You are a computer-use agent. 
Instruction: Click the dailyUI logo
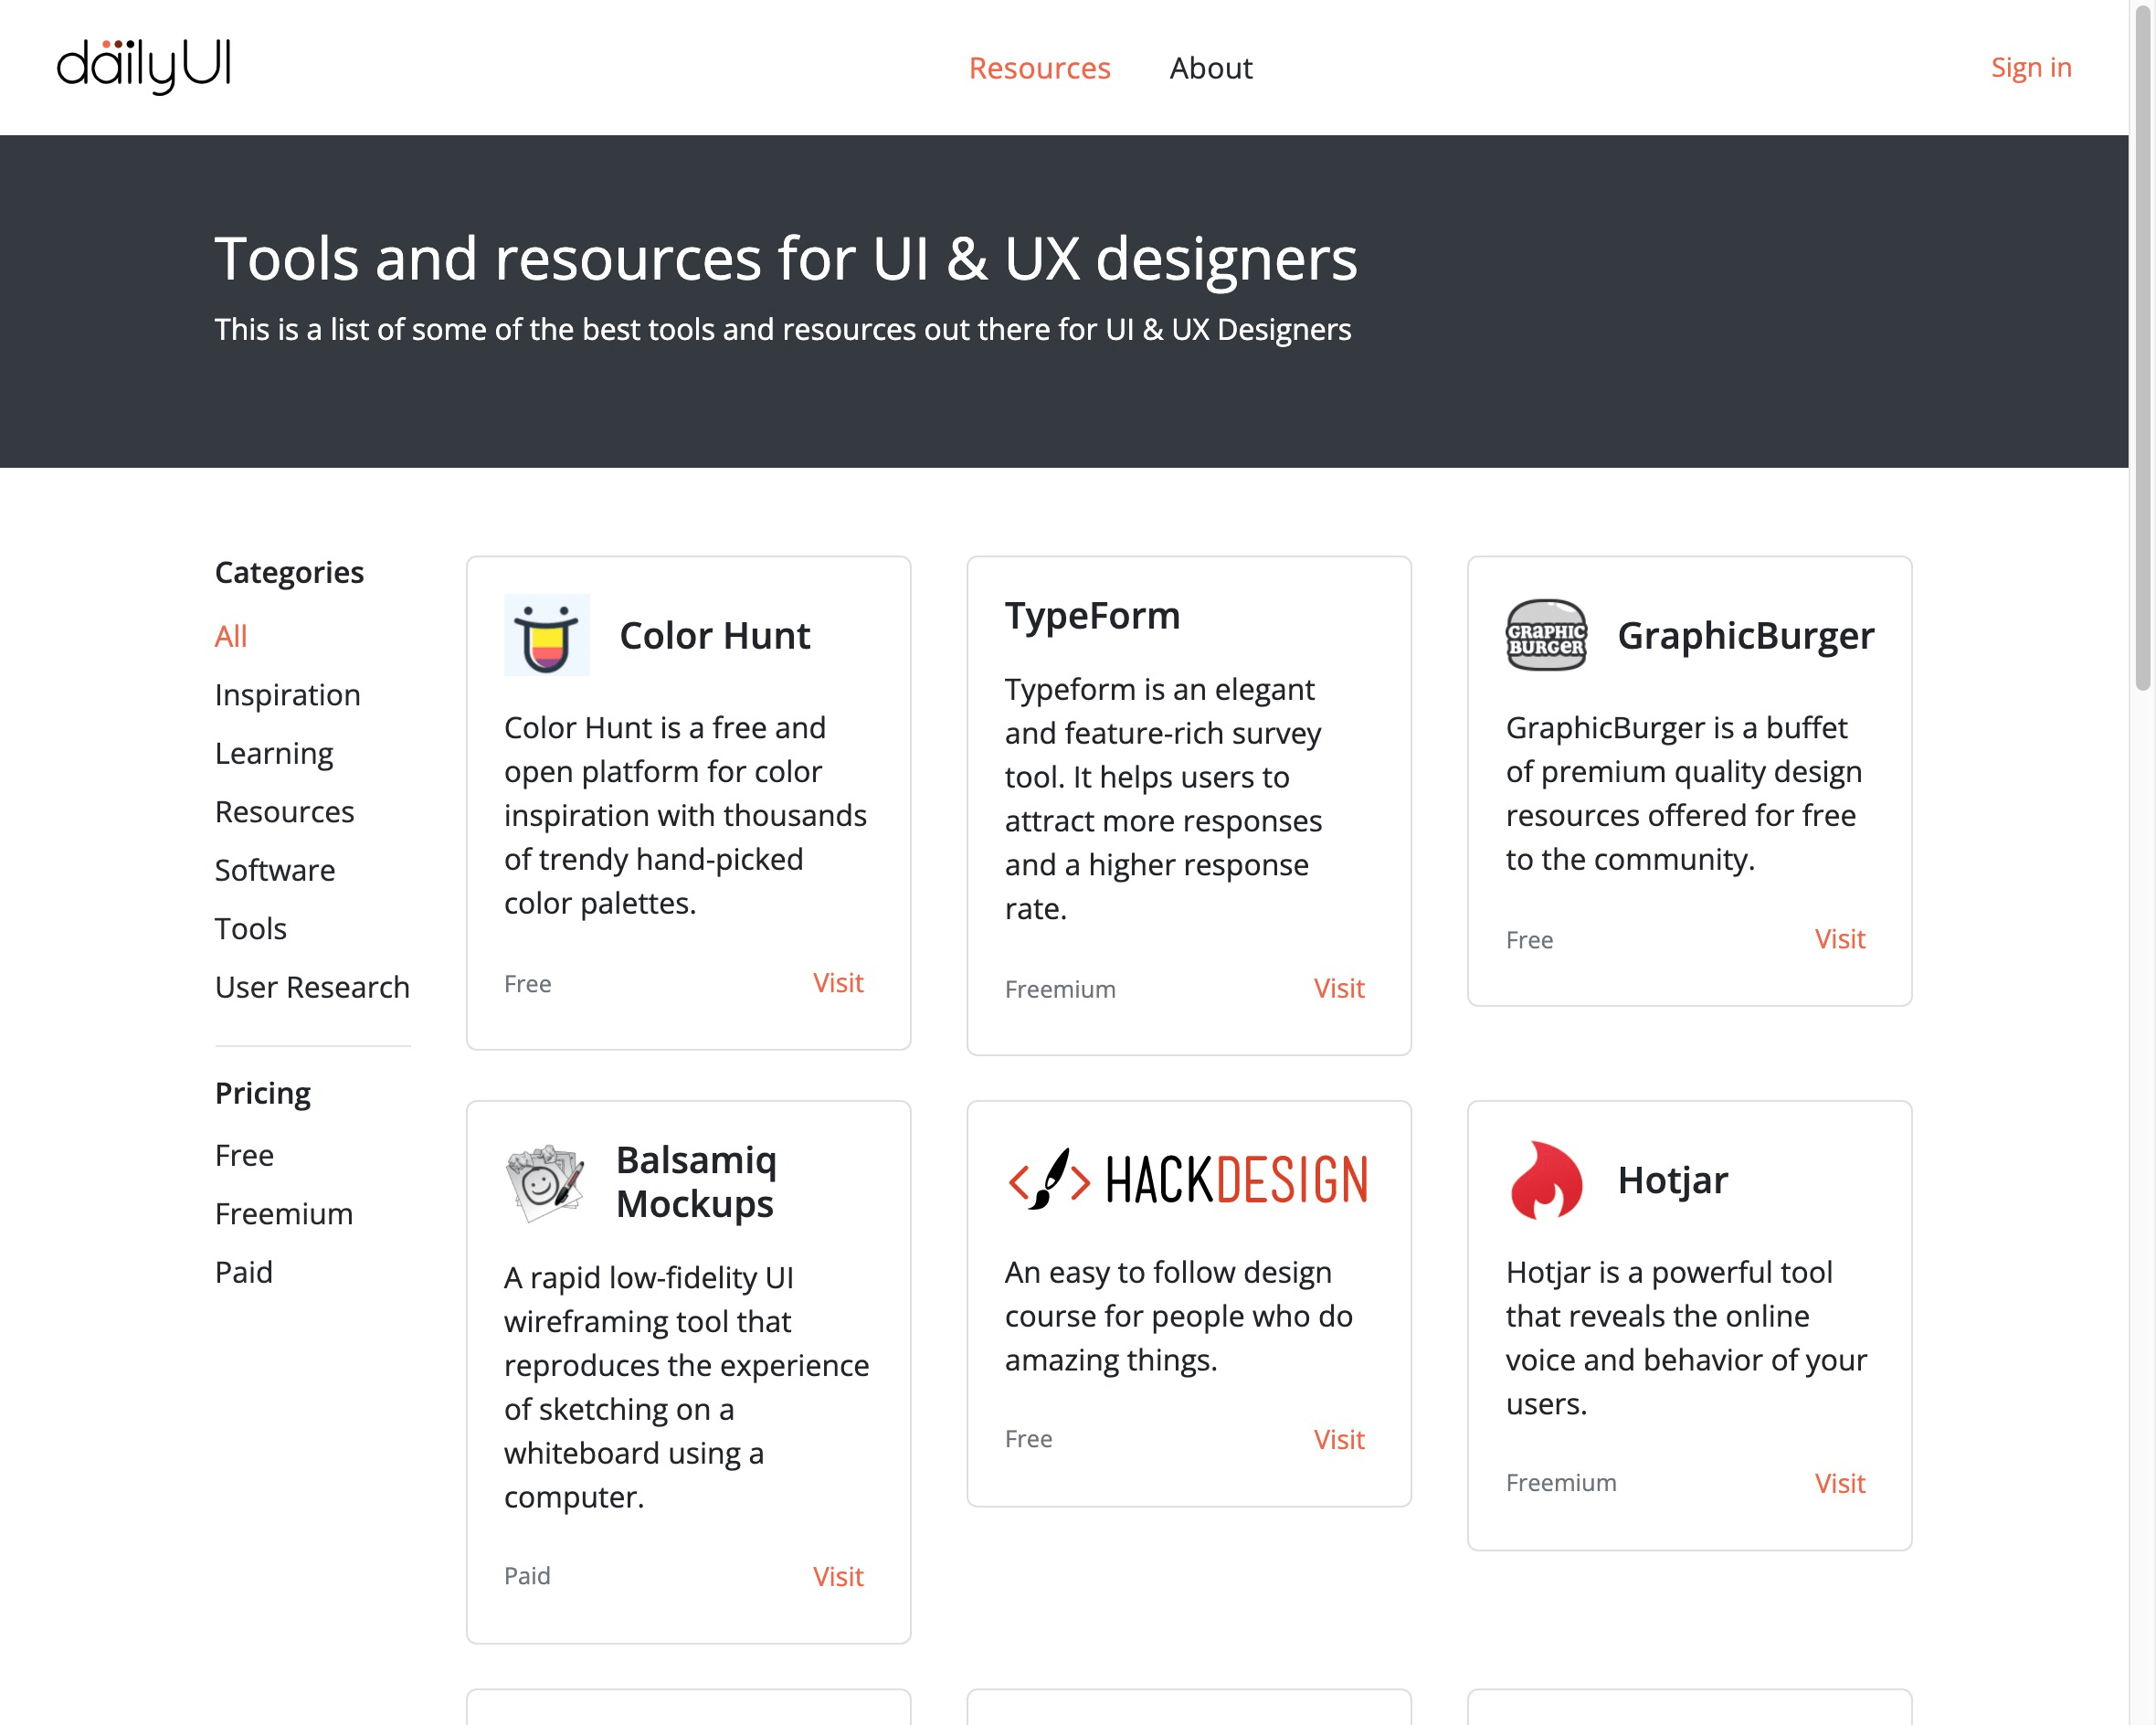tap(144, 67)
